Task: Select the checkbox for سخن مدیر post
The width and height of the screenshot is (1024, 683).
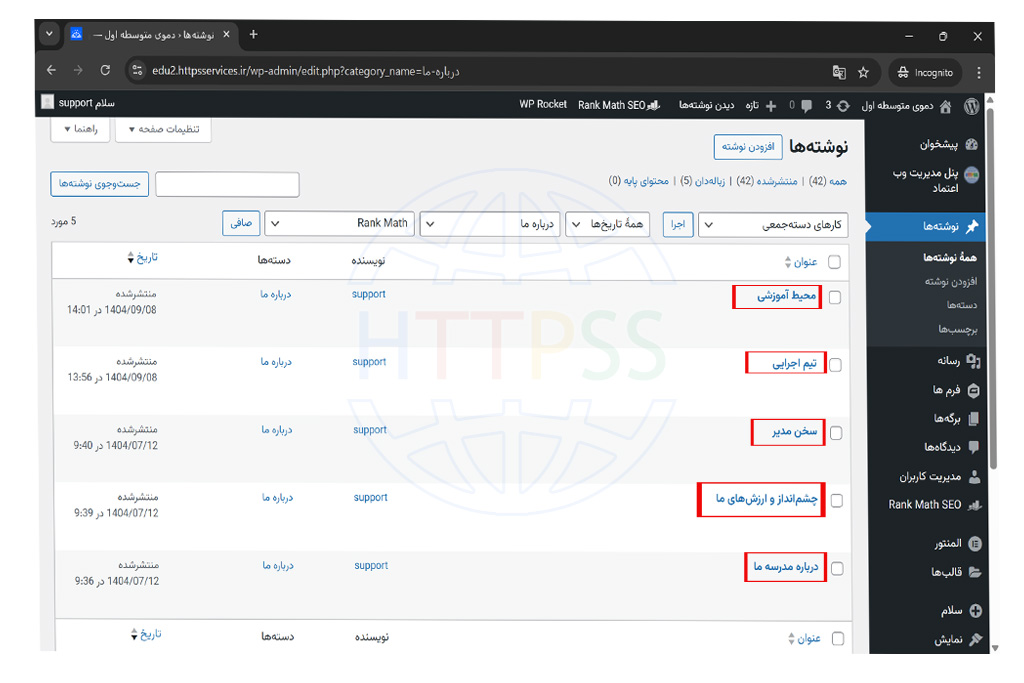Action: [x=835, y=433]
